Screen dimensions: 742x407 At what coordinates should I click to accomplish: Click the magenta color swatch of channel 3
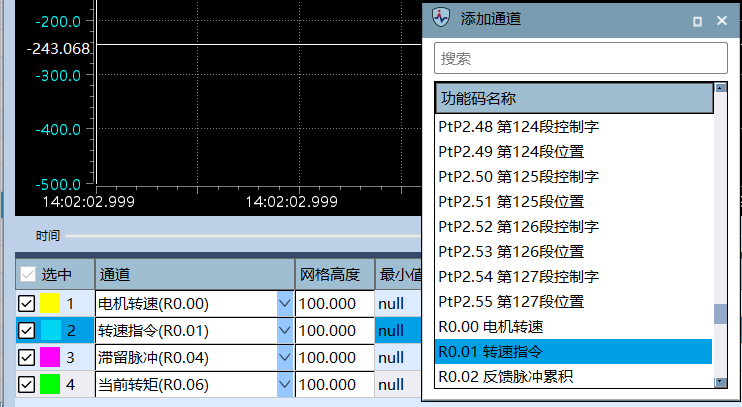pyautogui.click(x=50, y=357)
